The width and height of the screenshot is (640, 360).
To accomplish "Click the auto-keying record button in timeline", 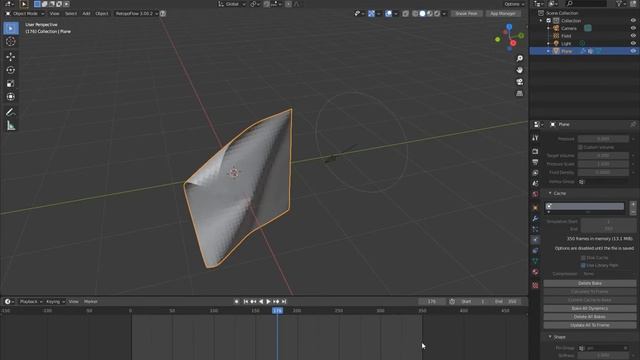I will 236,302.
